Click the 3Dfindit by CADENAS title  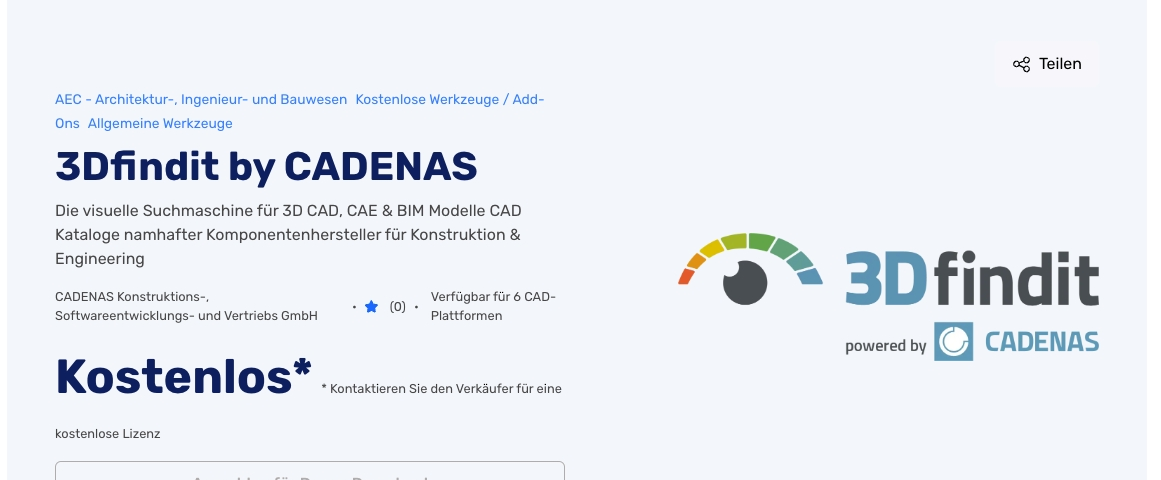tap(266, 166)
